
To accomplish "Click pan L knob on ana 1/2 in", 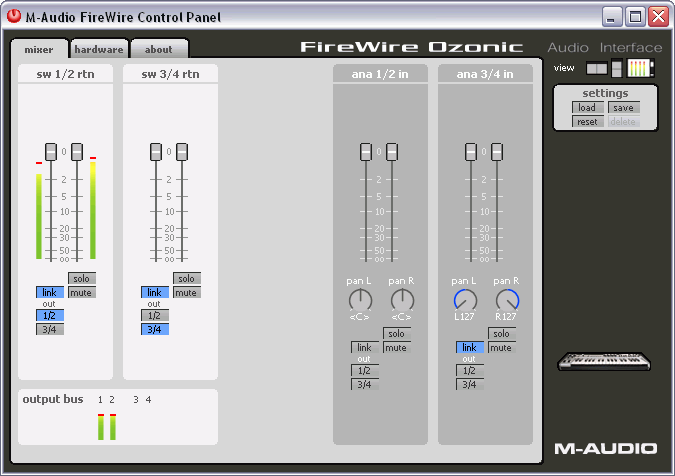I will pyautogui.click(x=360, y=300).
